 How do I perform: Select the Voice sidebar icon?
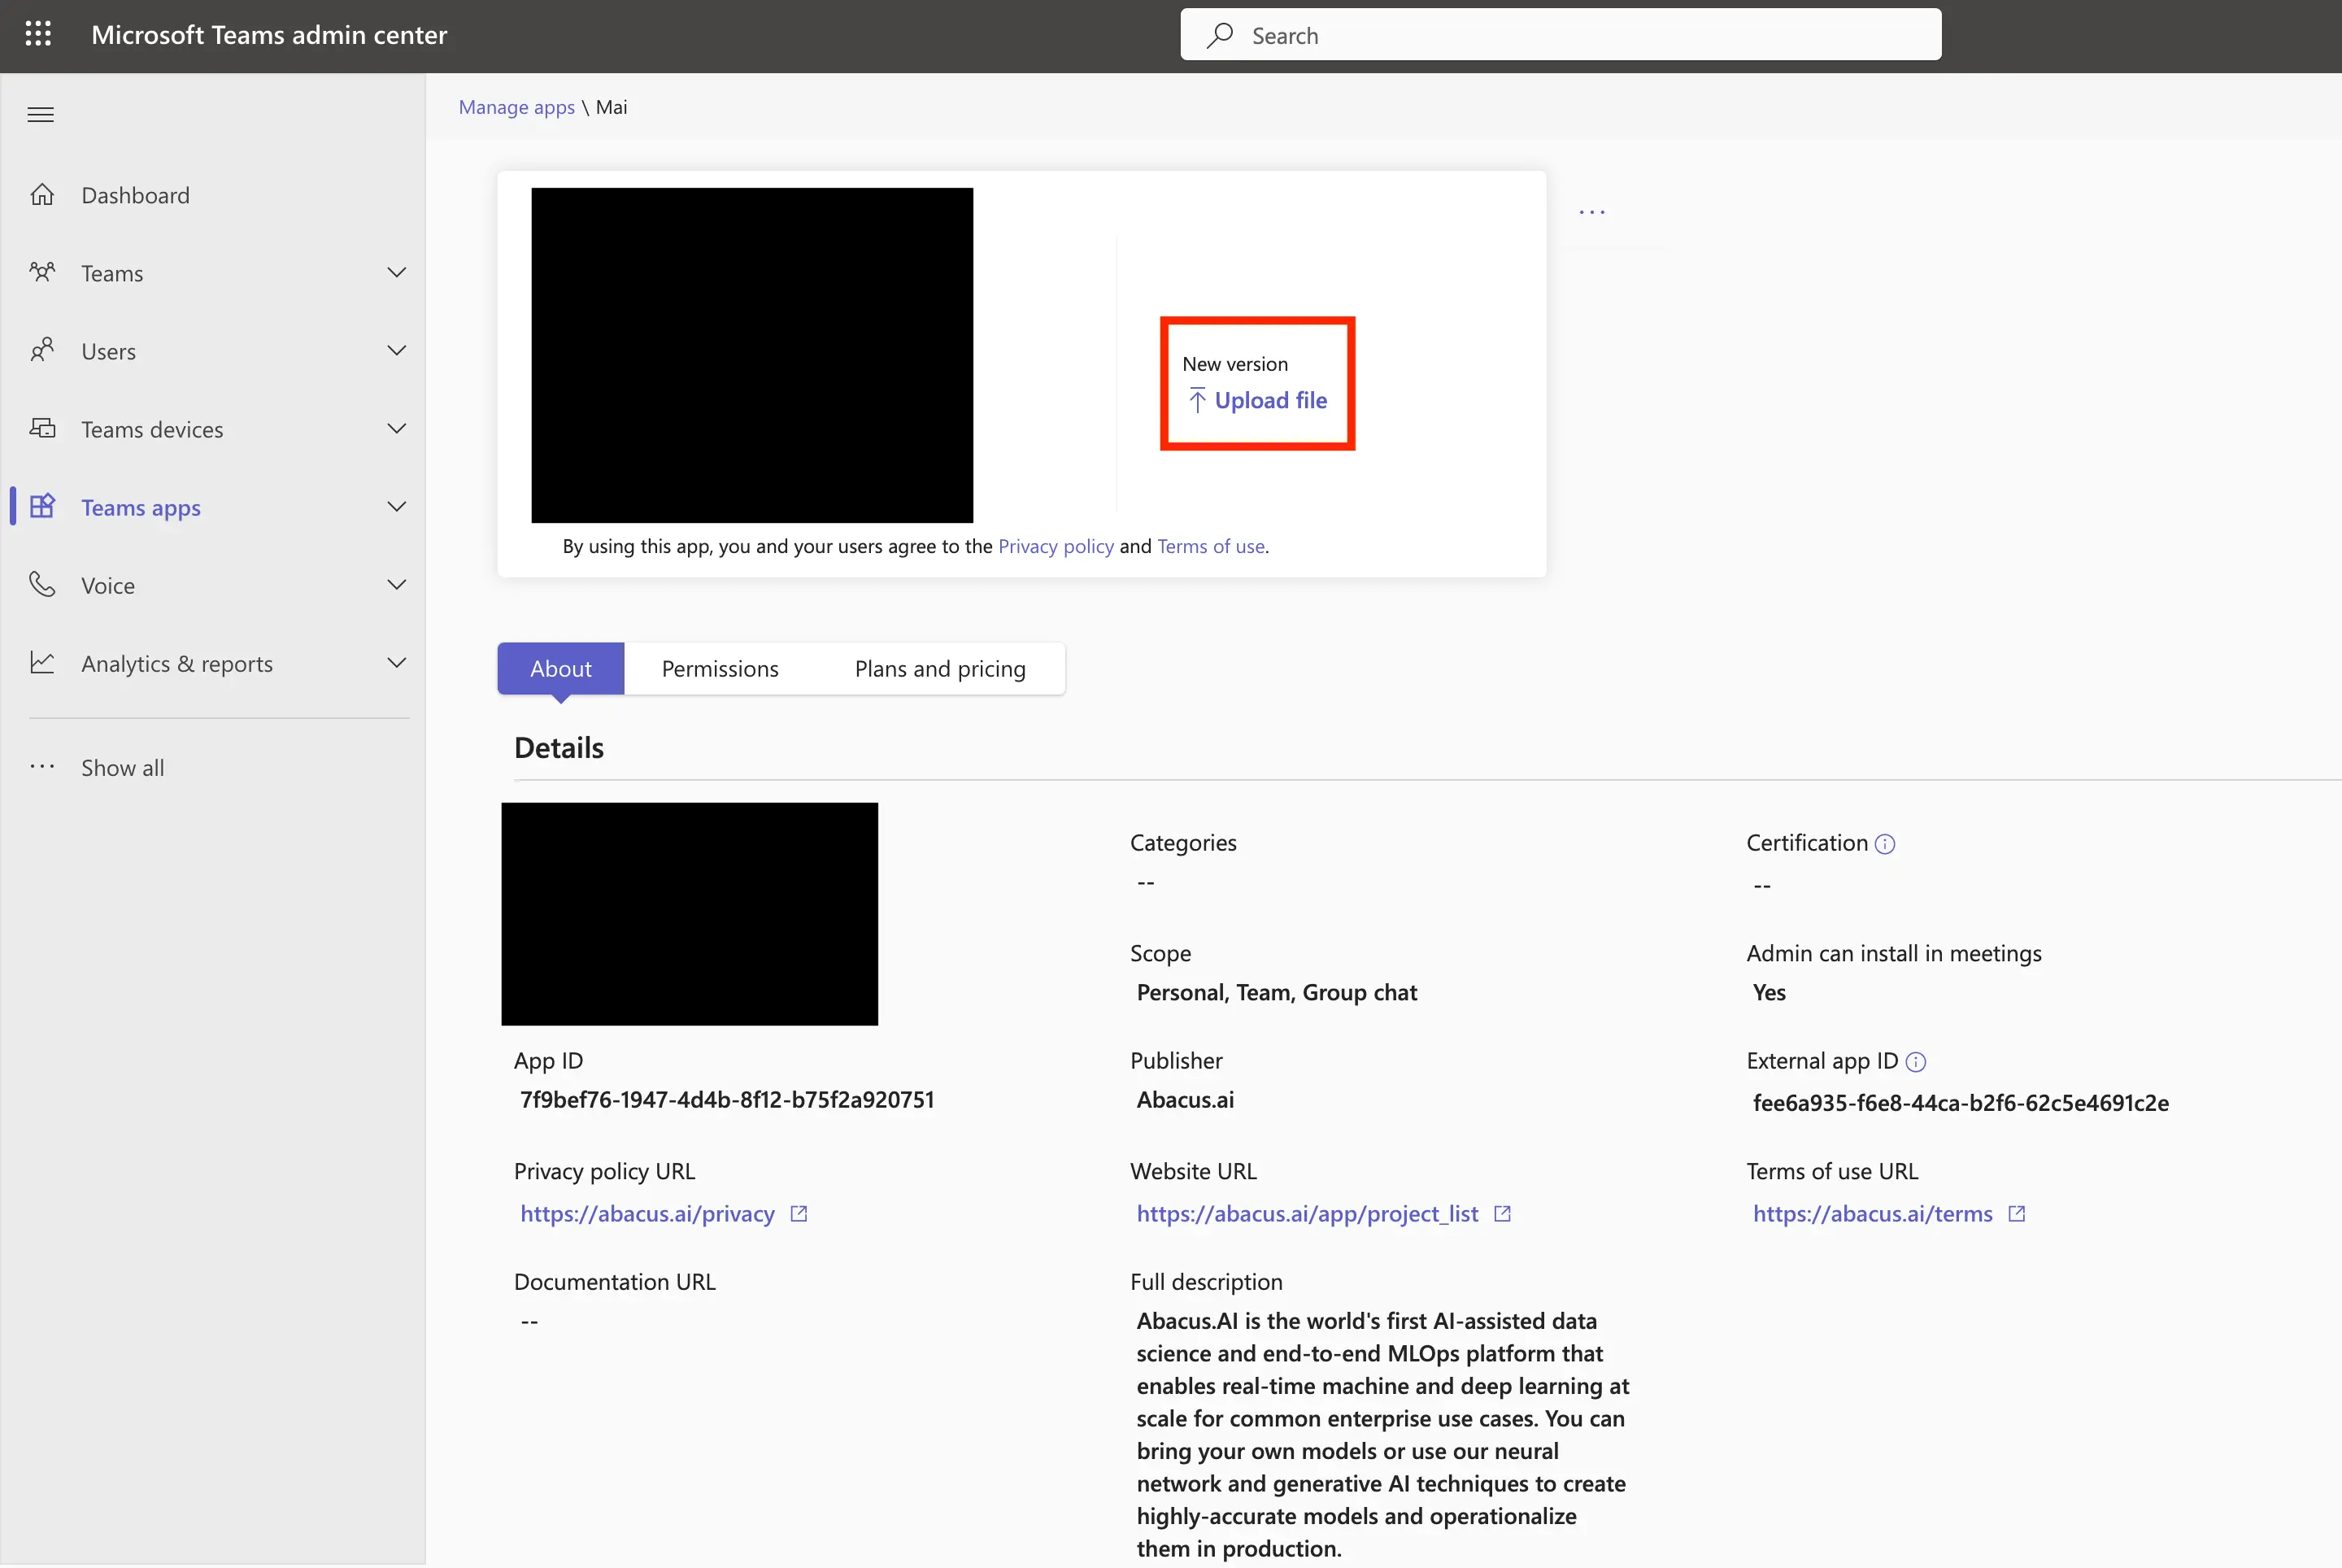point(43,584)
